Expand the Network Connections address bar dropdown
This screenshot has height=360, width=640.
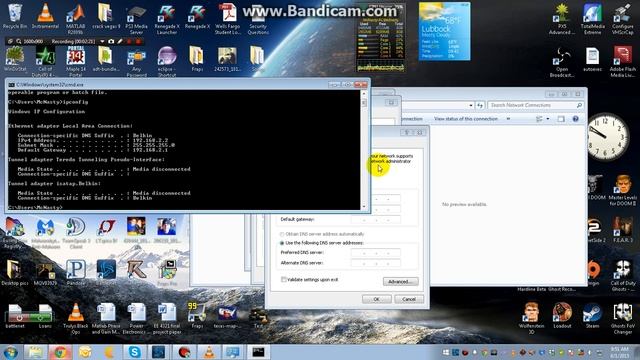pos(471,105)
